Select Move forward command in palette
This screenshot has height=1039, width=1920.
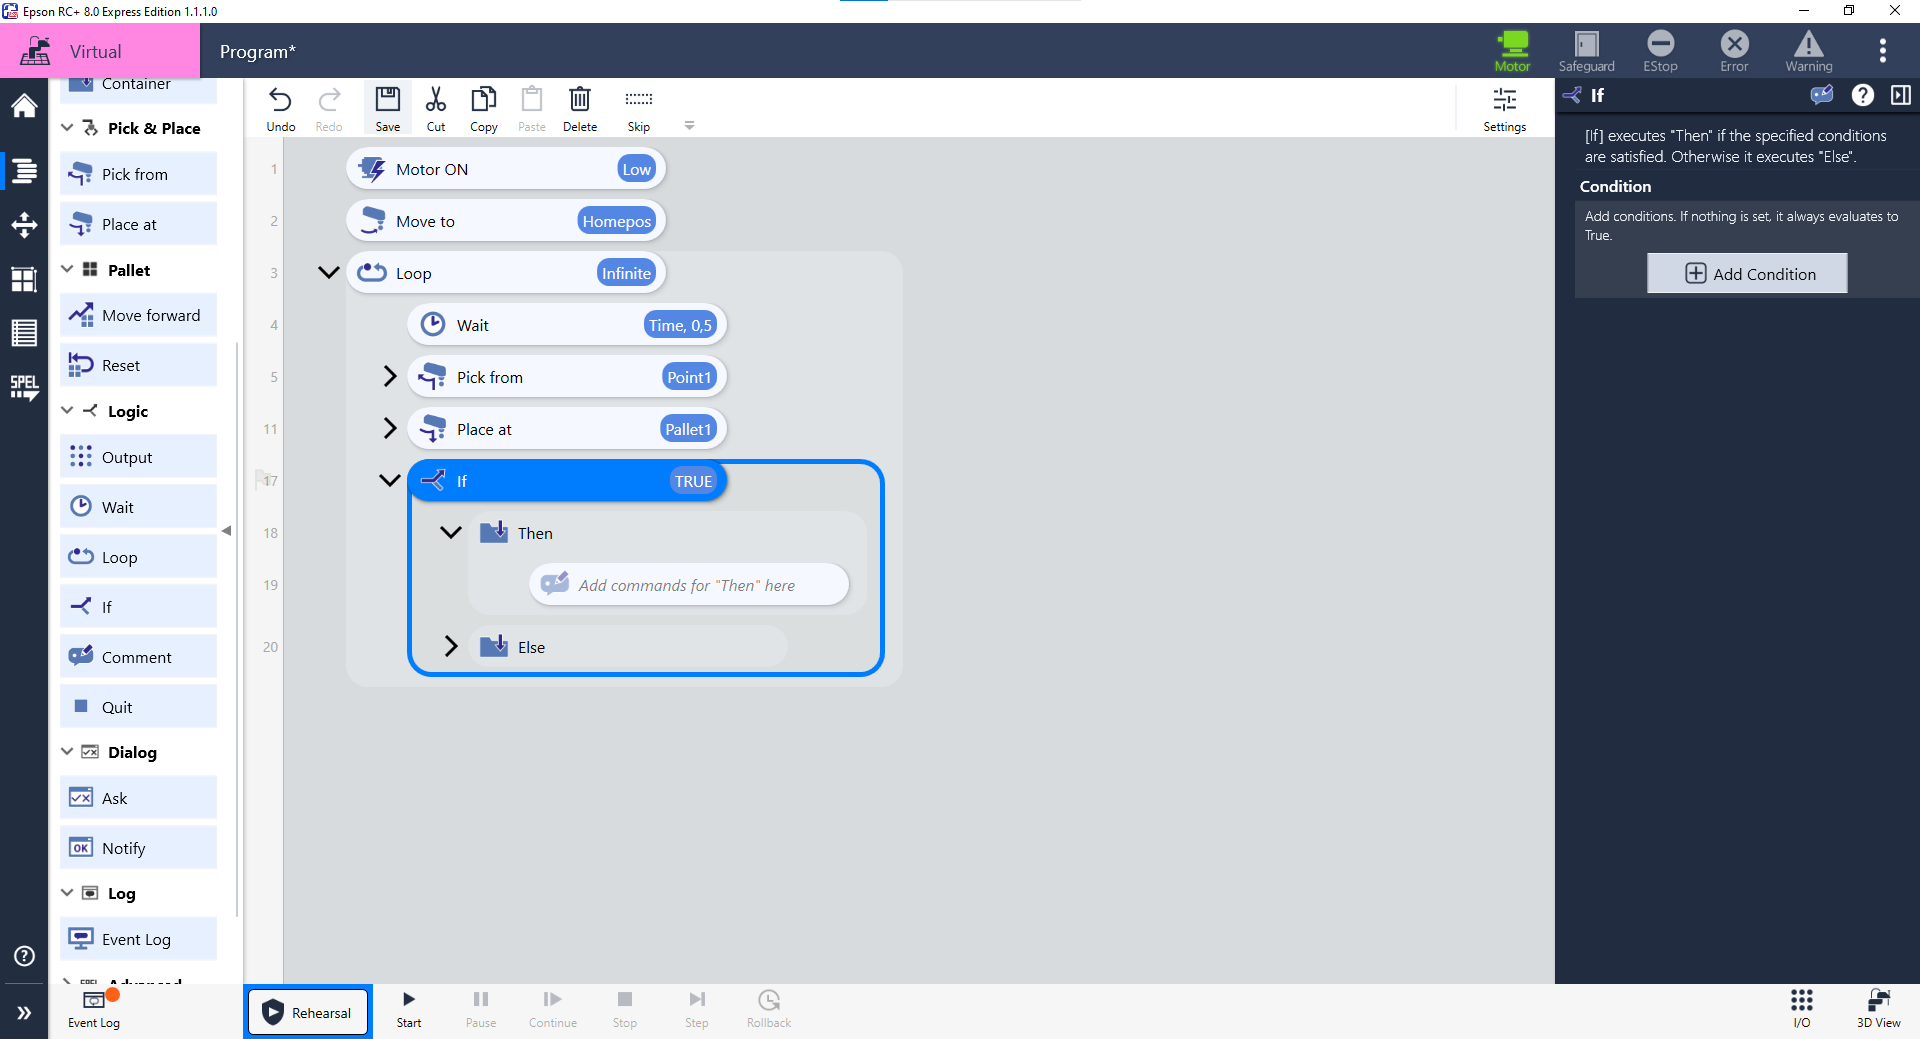click(x=138, y=315)
